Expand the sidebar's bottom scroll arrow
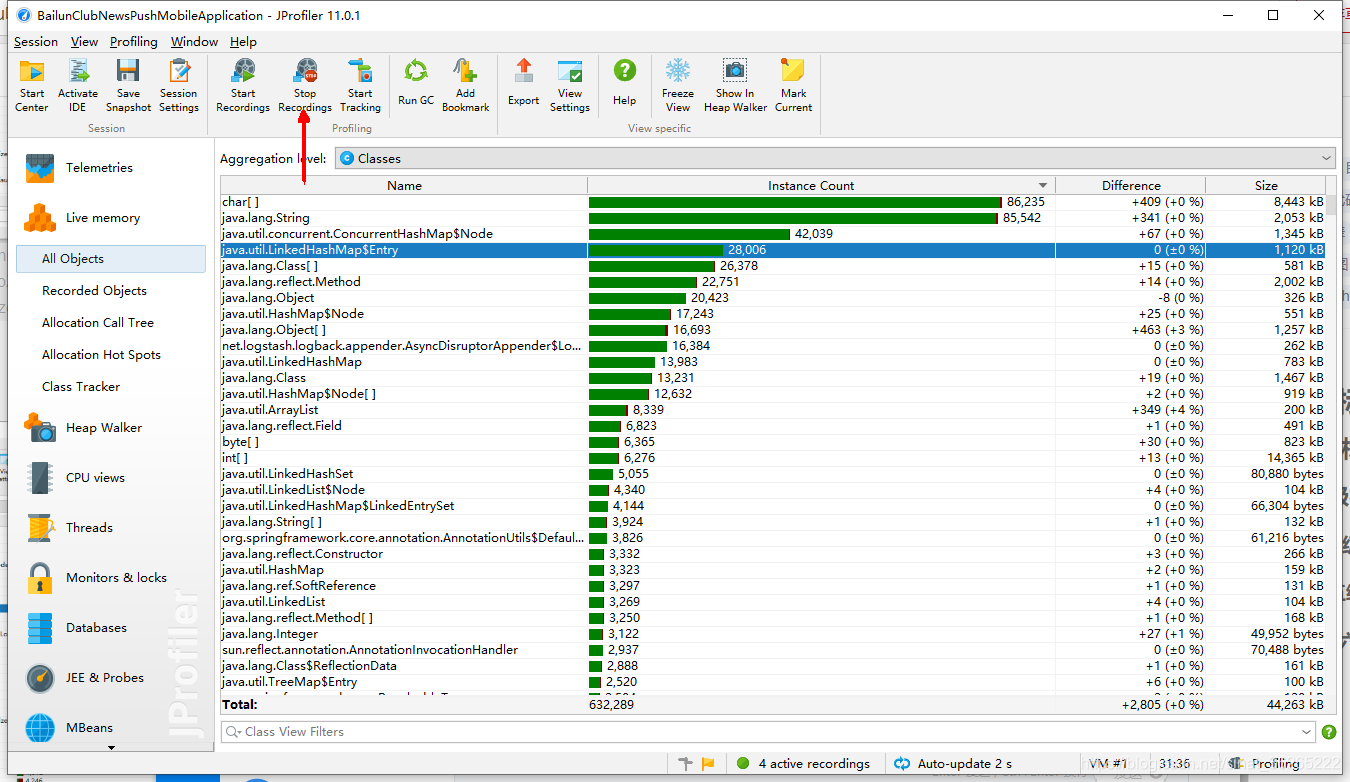This screenshot has width=1350, height=782. click(111, 747)
